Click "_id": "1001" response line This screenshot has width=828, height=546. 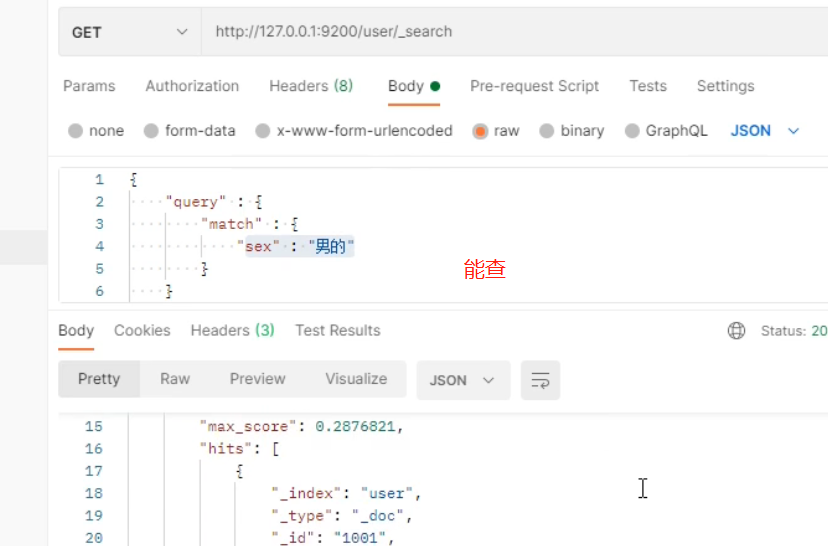(x=333, y=538)
